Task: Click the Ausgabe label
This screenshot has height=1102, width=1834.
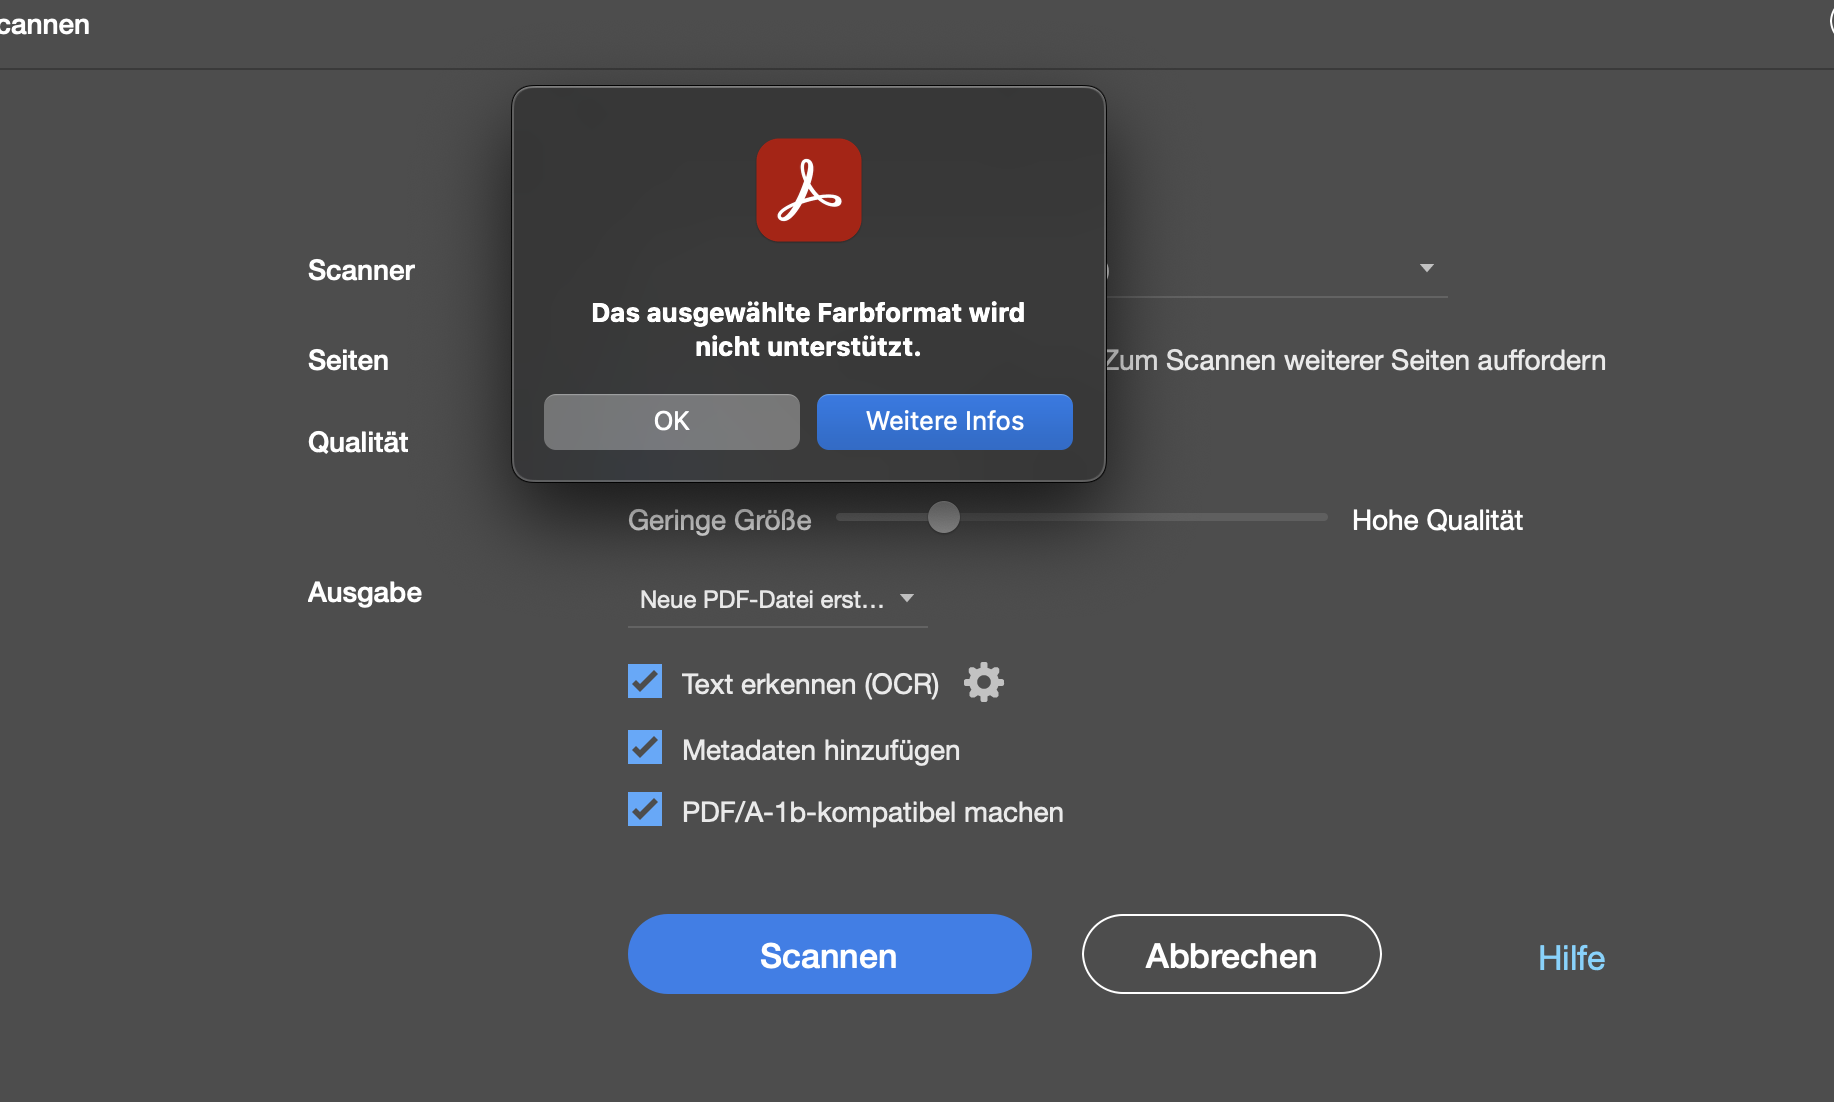Action: tap(364, 592)
